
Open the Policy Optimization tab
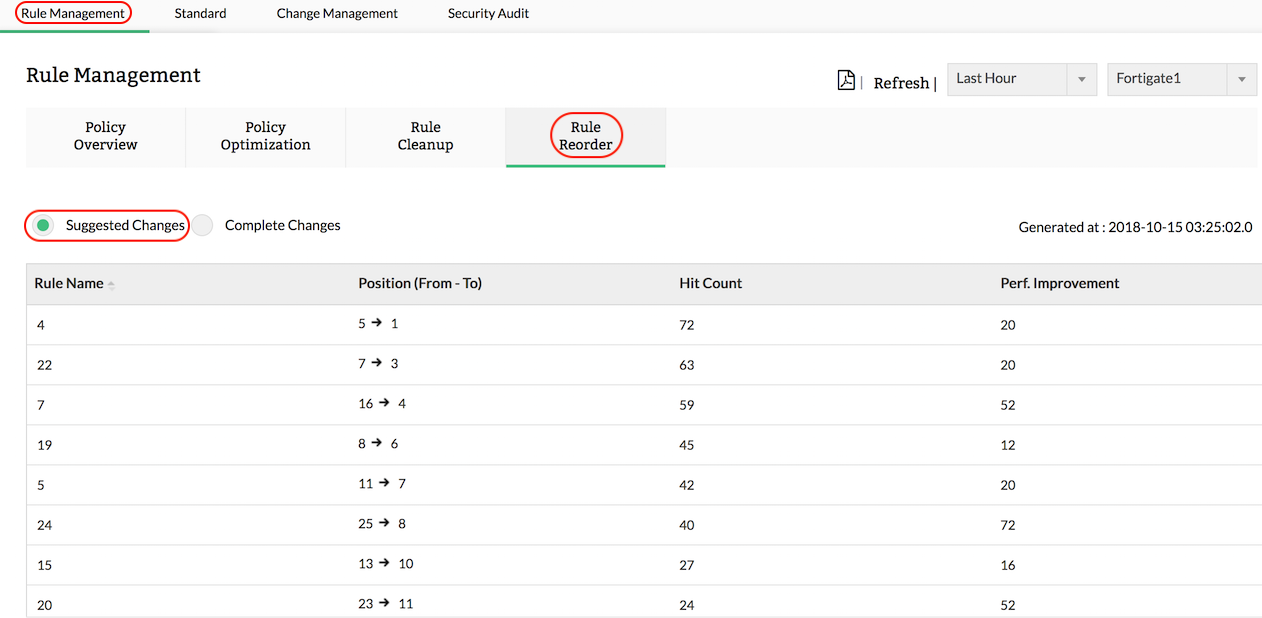point(265,136)
